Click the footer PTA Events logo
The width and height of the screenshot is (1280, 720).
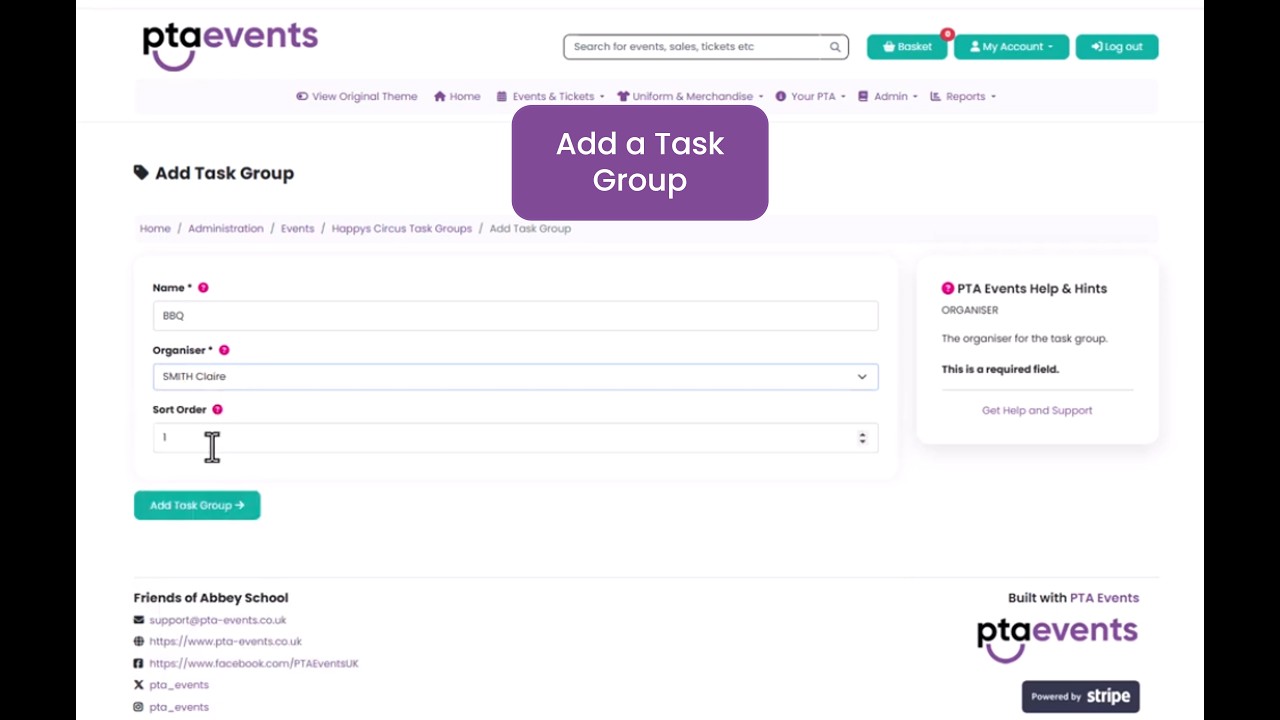(1057, 640)
